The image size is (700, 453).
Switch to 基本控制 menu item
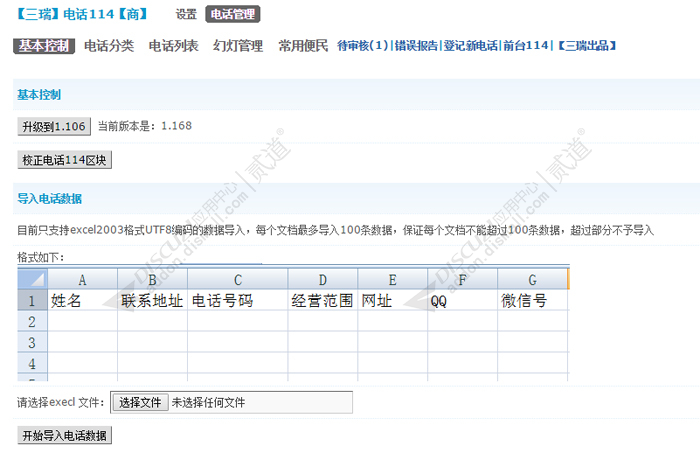(44, 46)
